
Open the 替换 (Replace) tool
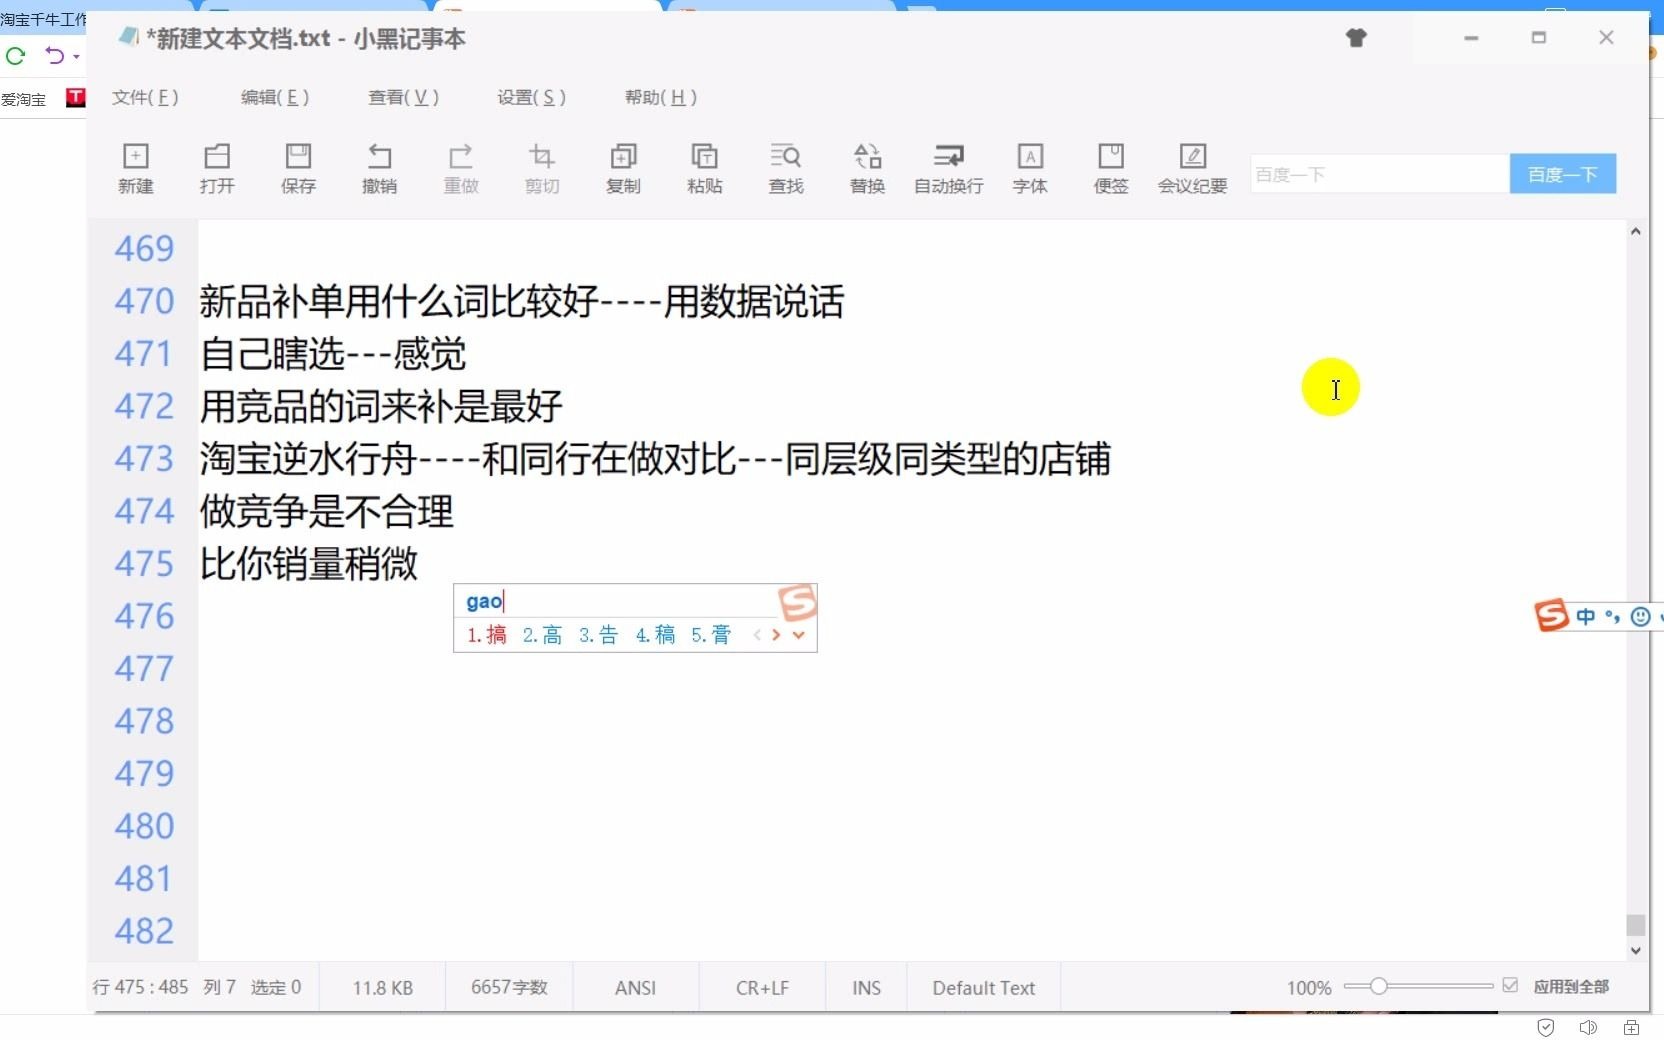pyautogui.click(x=867, y=168)
